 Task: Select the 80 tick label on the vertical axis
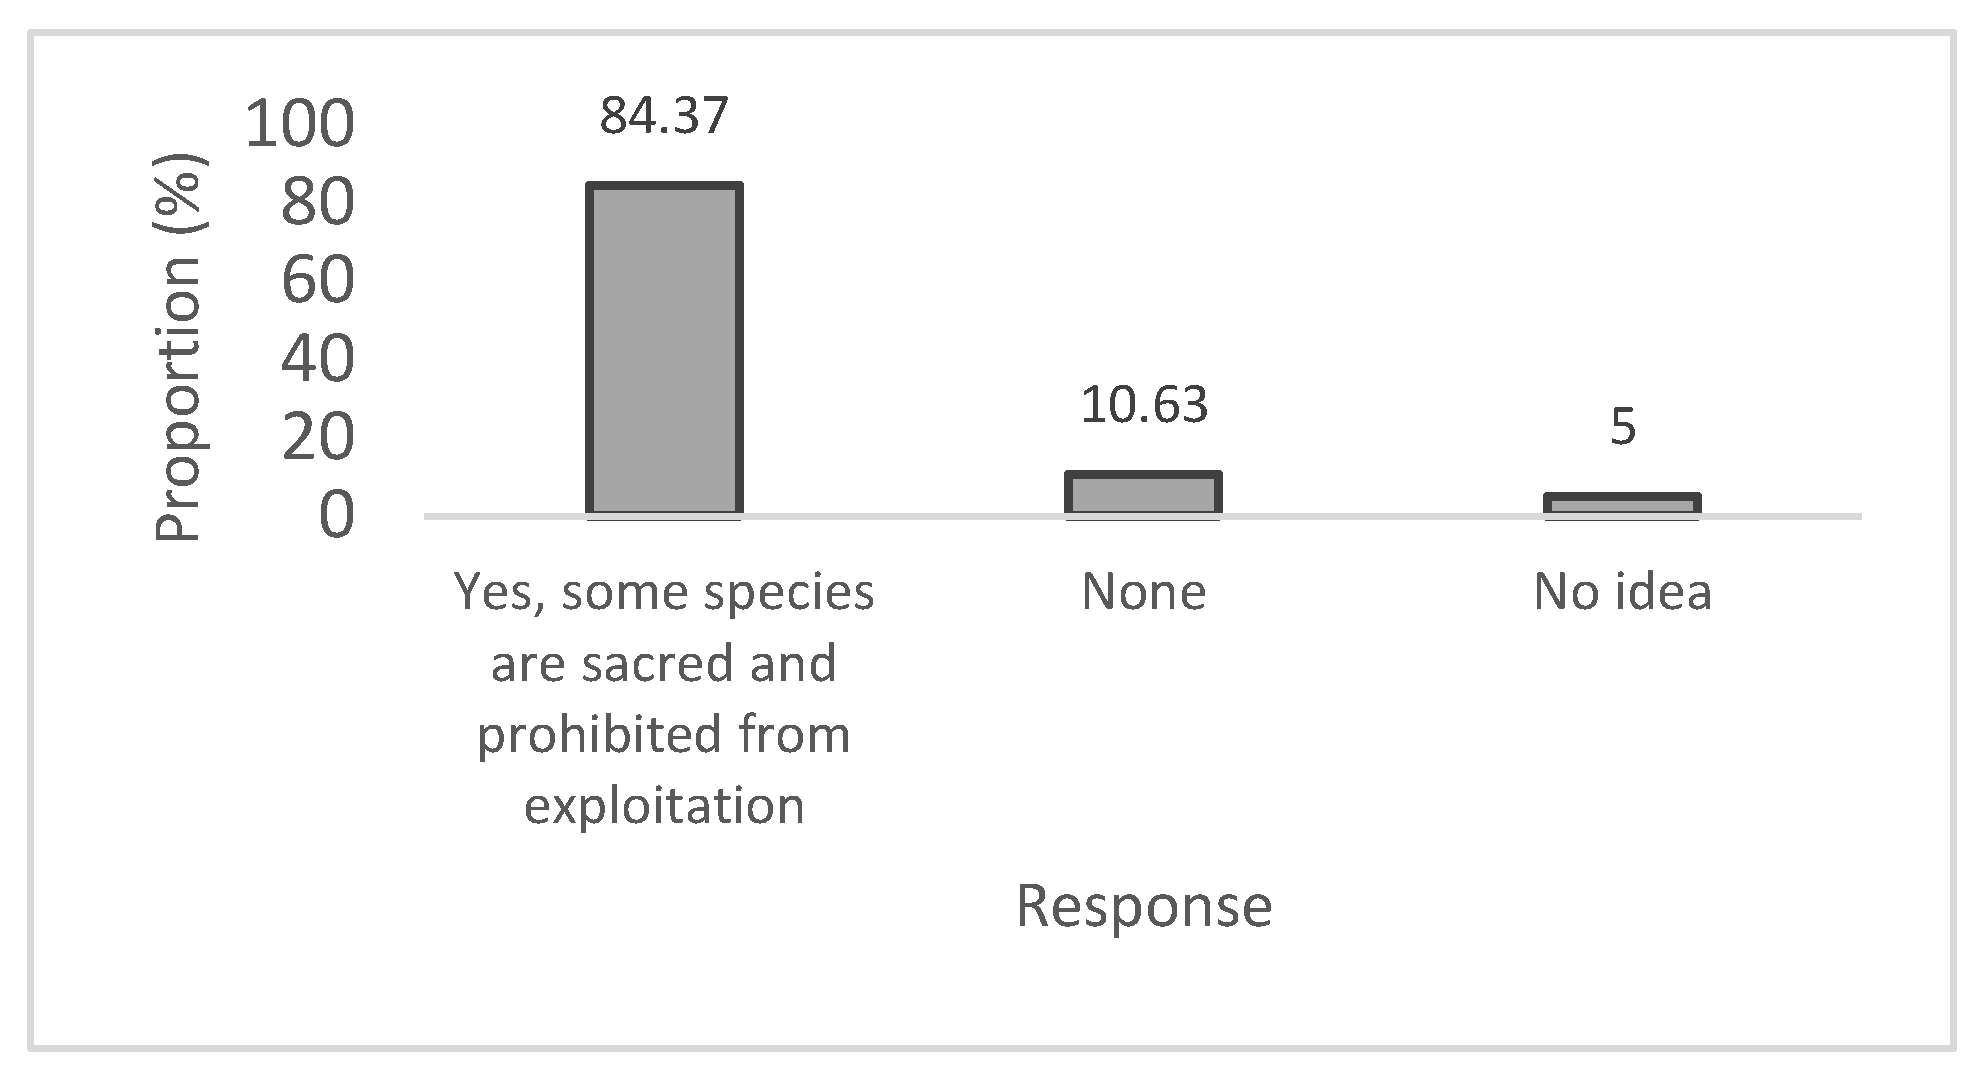318,204
